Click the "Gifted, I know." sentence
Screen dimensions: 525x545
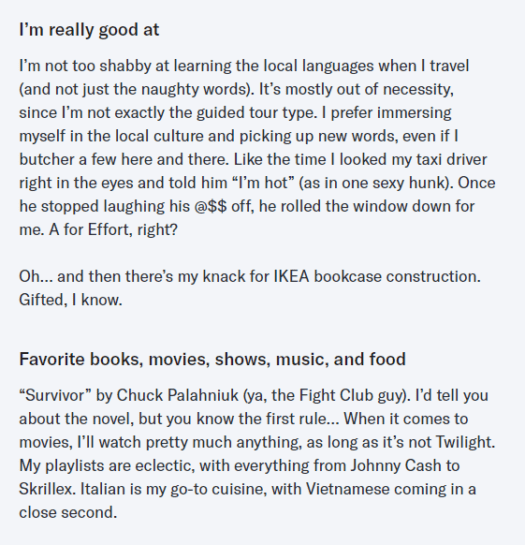[71, 300]
